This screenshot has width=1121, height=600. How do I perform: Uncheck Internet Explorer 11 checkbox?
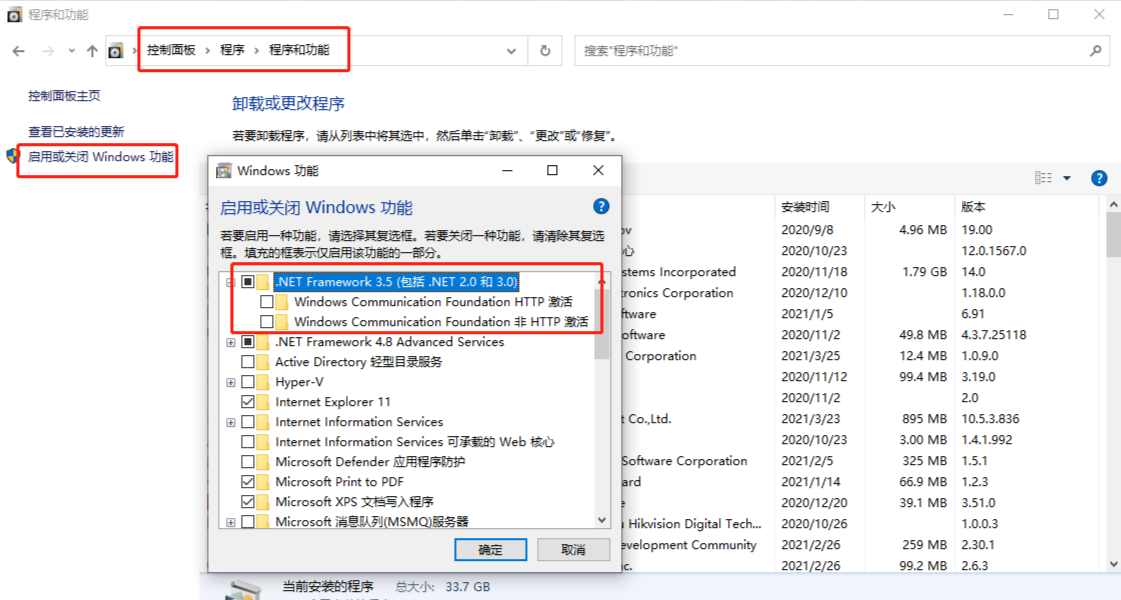(247, 402)
